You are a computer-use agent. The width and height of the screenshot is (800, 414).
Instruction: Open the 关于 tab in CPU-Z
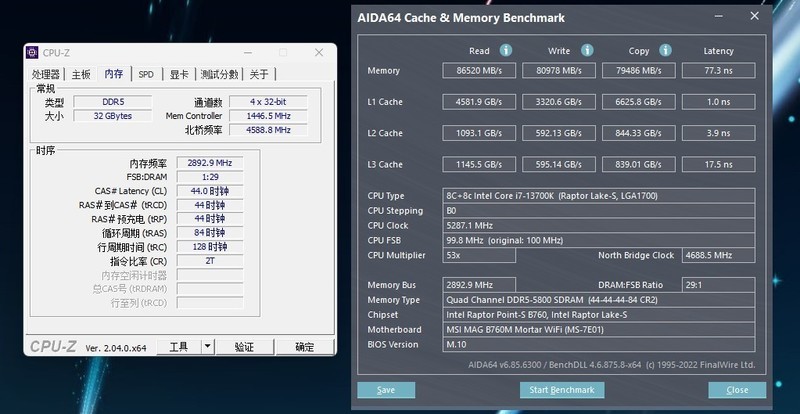pyautogui.click(x=259, y=75)
